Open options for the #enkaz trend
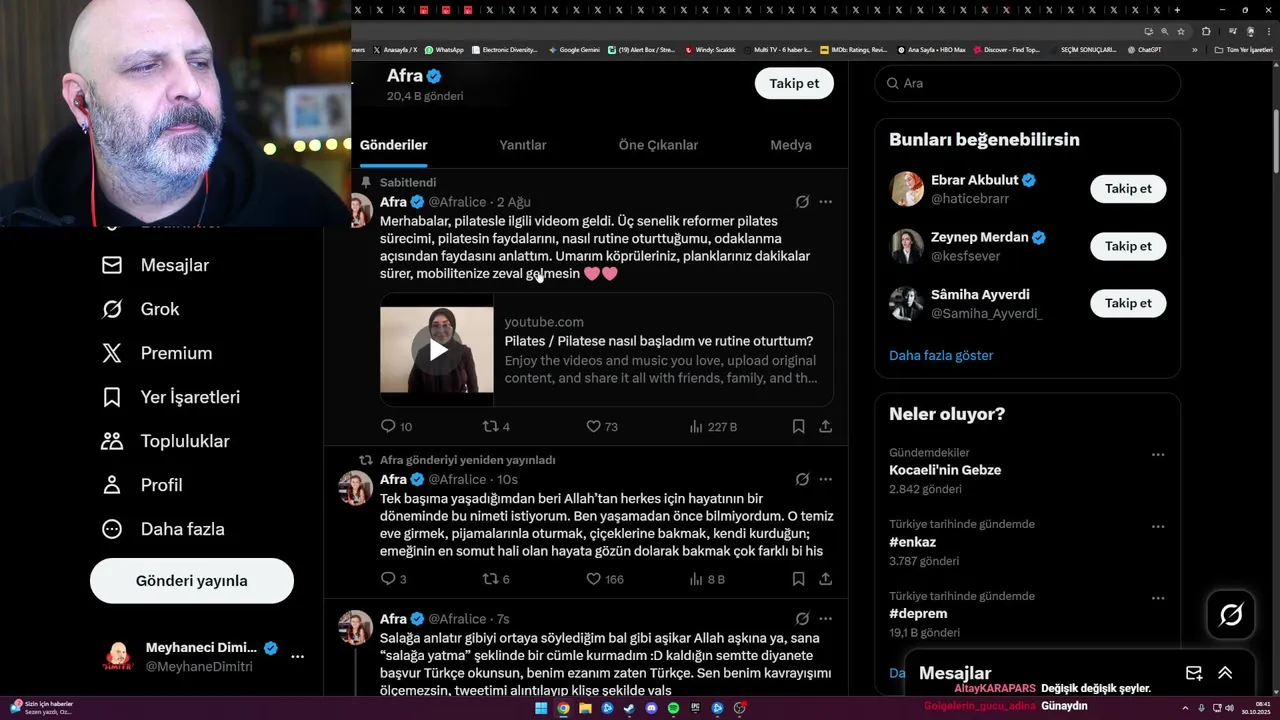 click(x=1158, y=526)
